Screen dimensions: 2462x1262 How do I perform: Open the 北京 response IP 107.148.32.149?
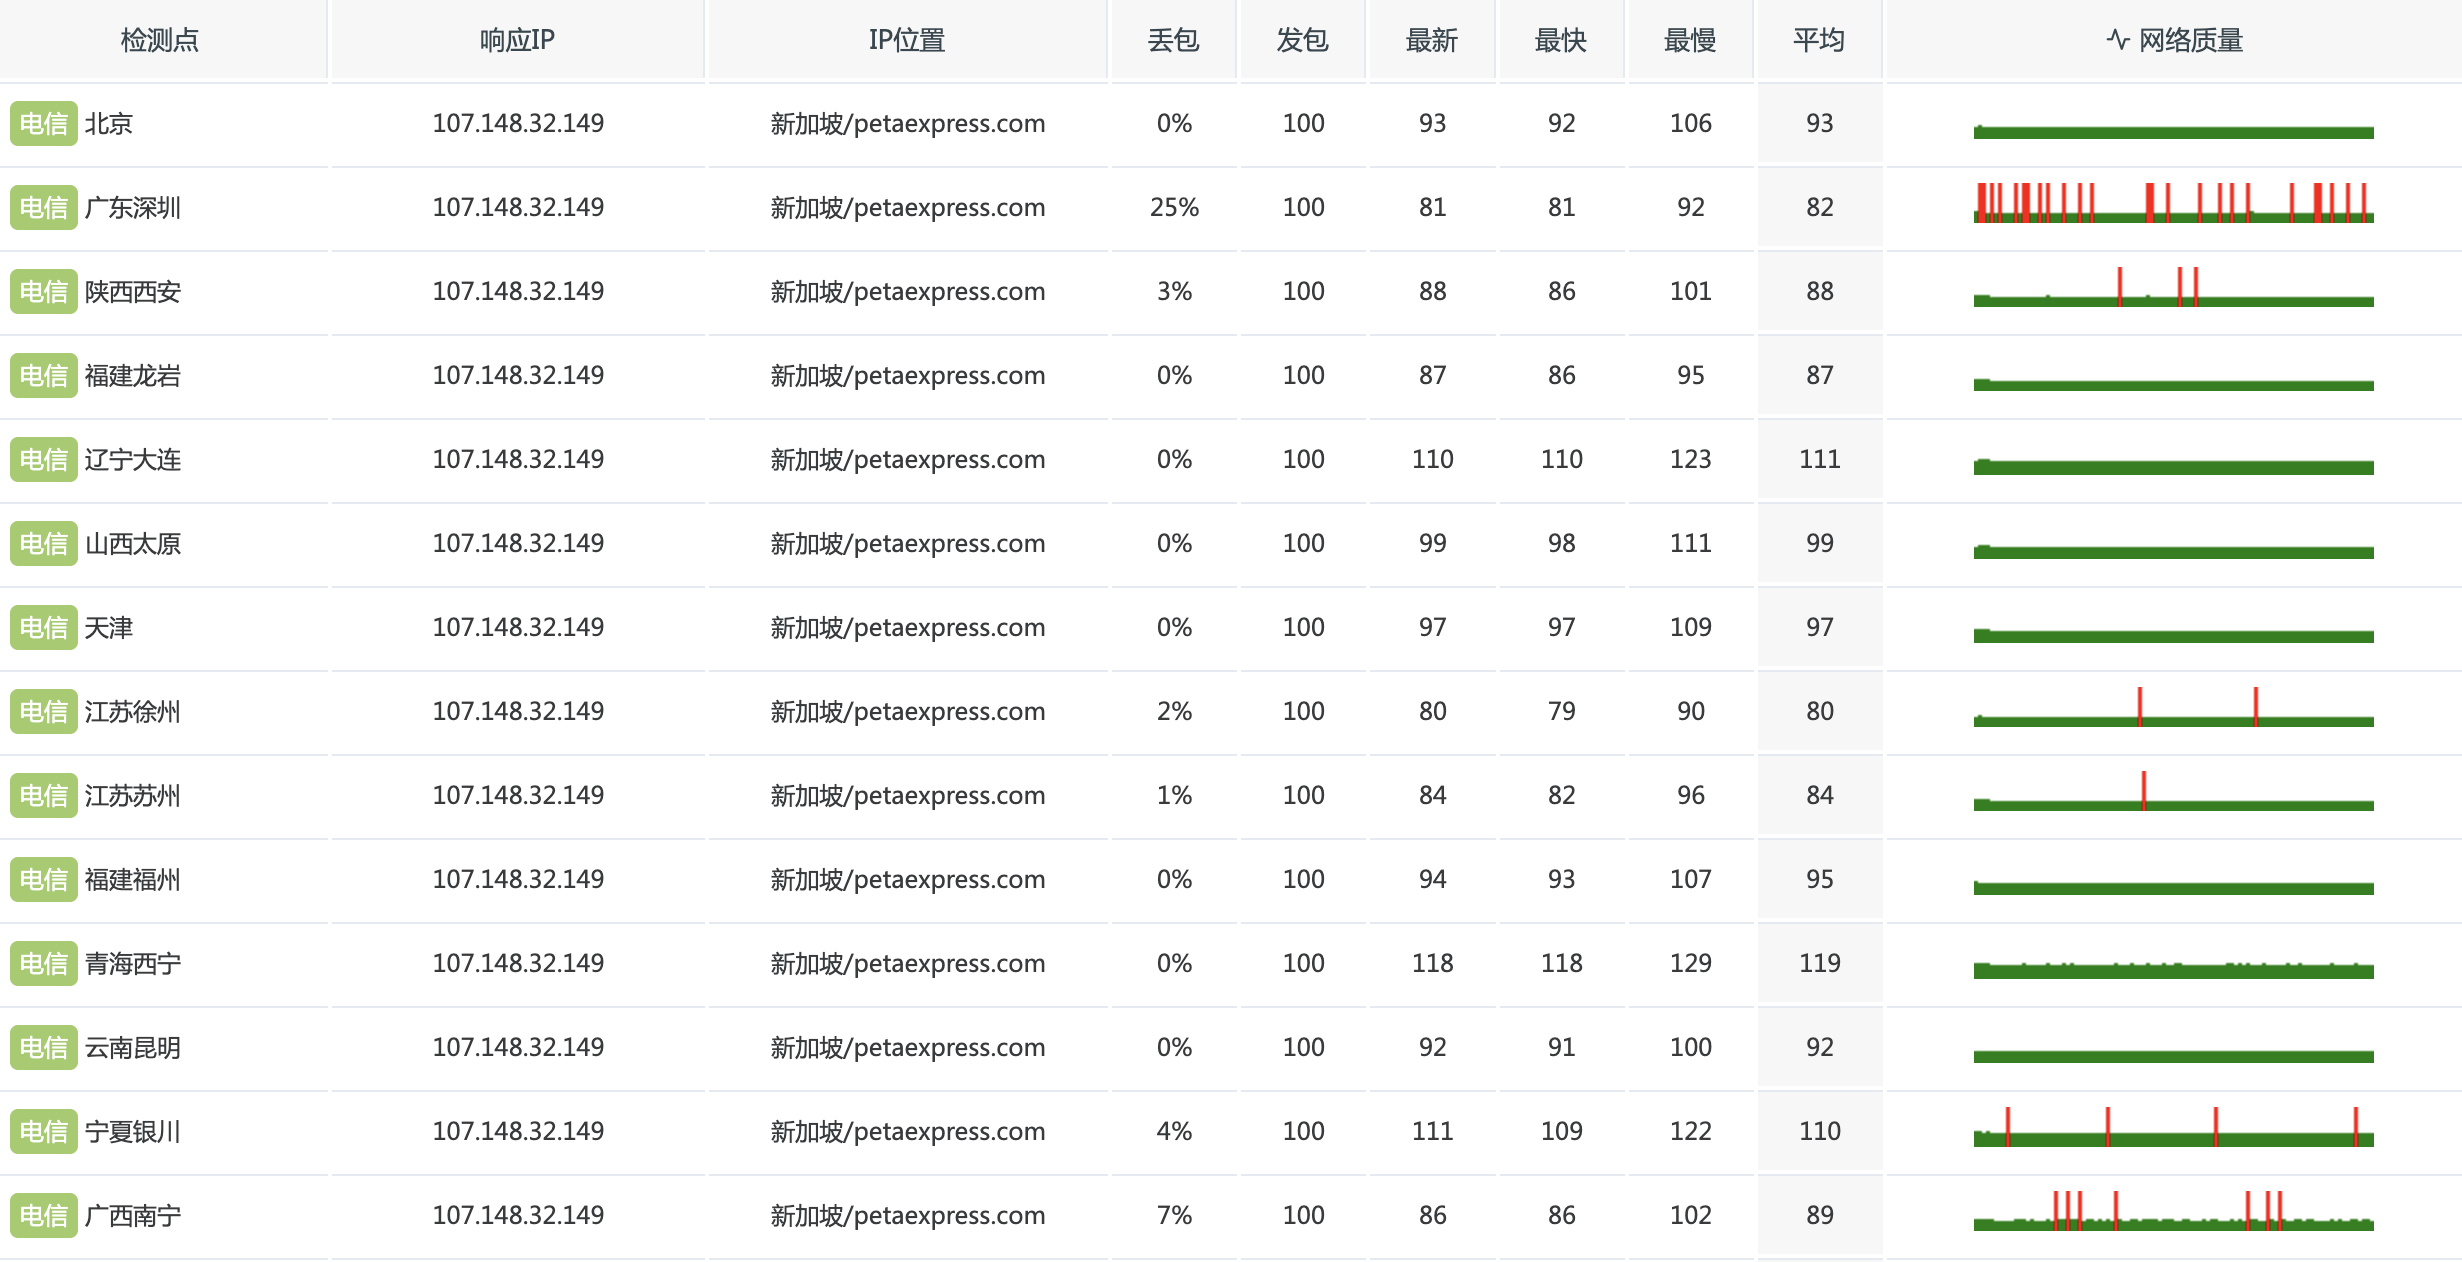point(518,123)
